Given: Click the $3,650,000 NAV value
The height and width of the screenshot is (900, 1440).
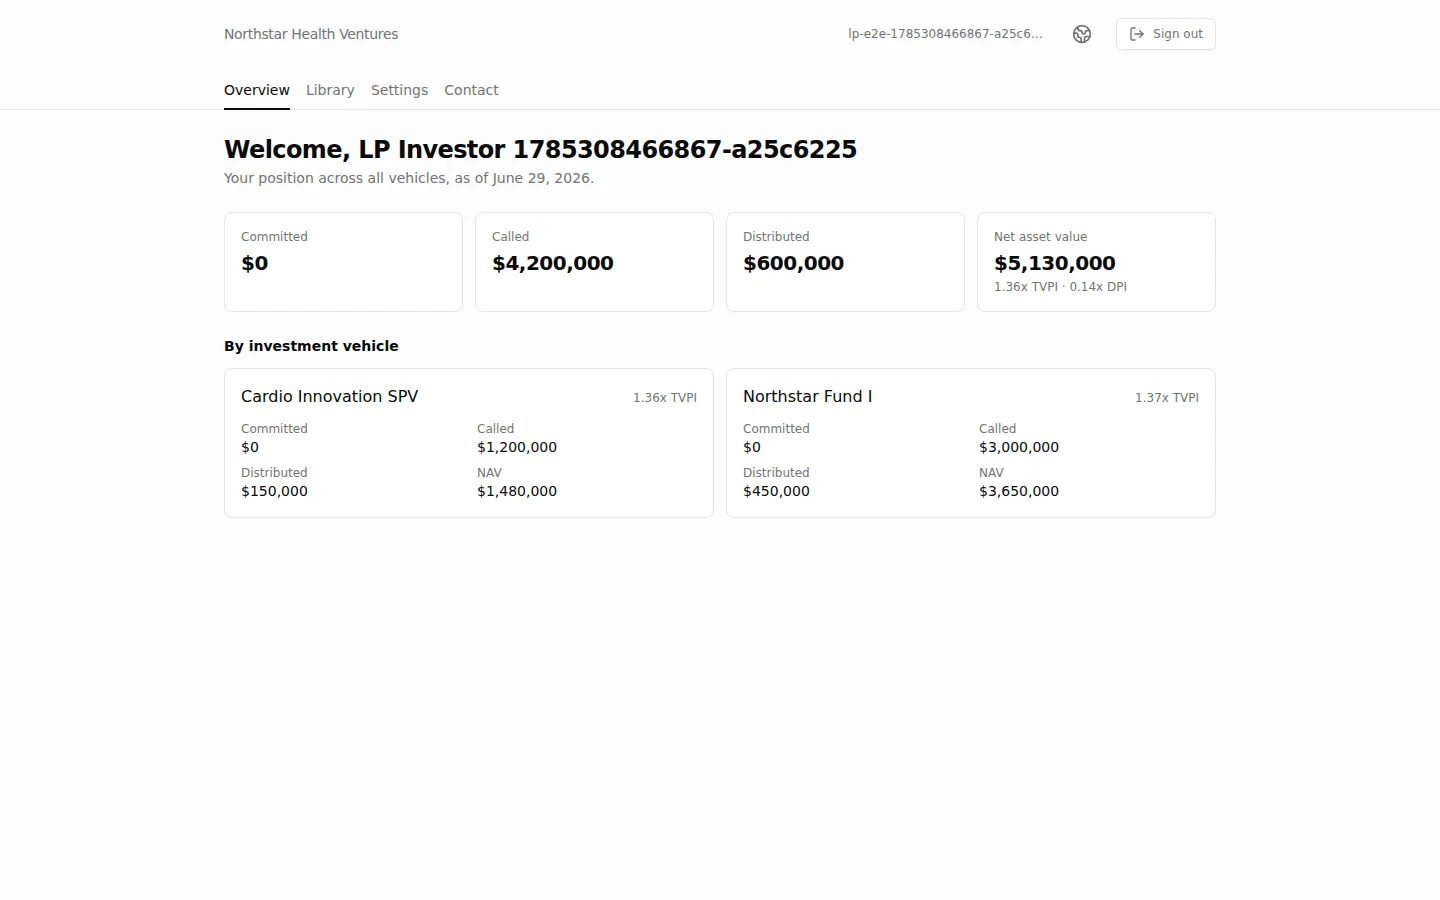Looking at the screenshot, I should [x=1019, y=491].
